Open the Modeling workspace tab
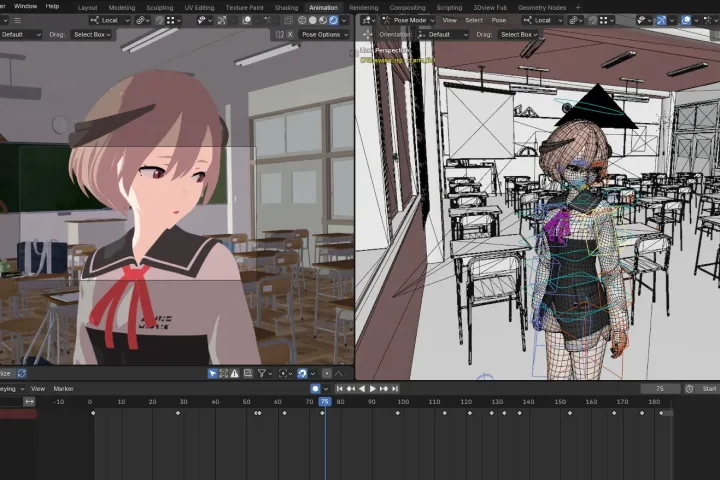The image size is (720, 480). (x=122, y=7)
